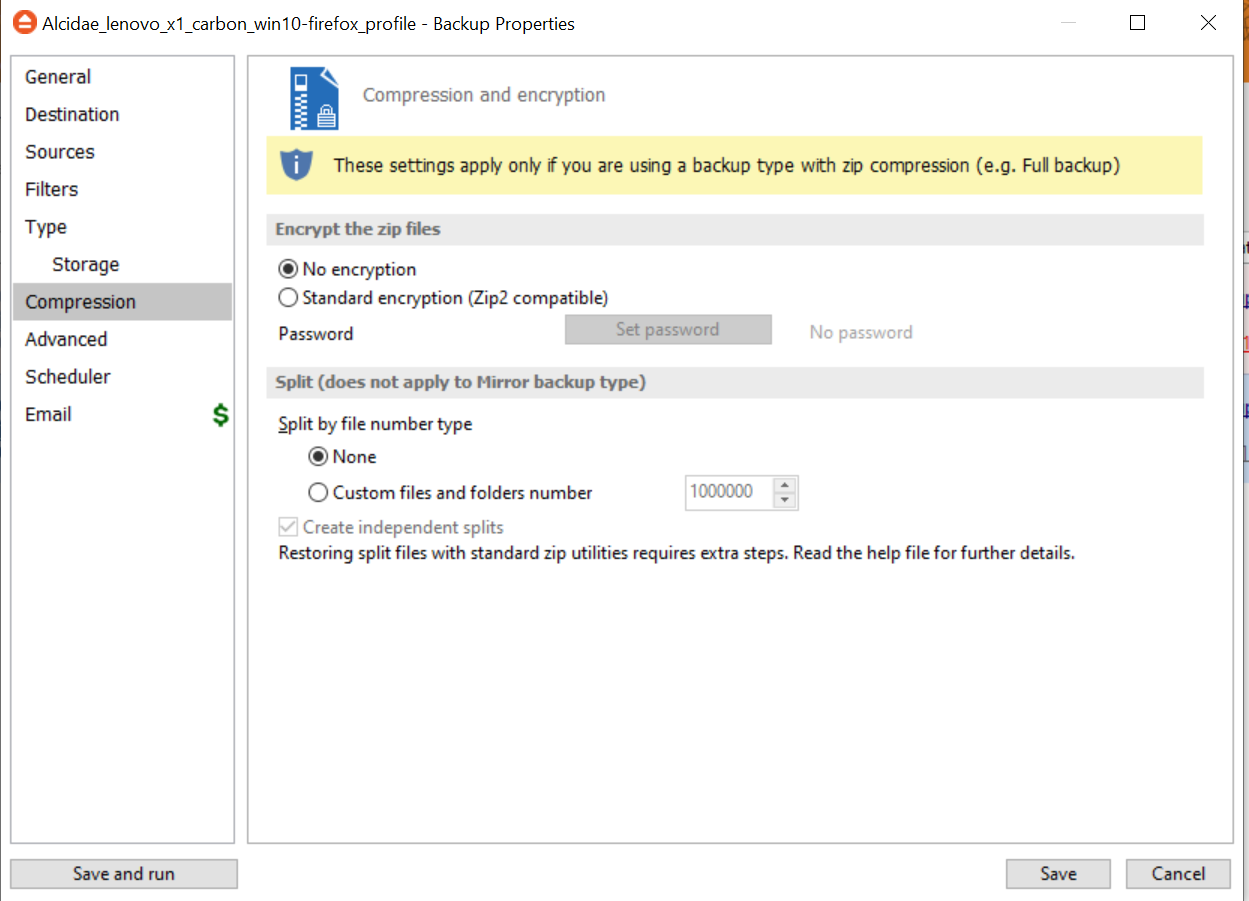
Task: Click the compression zip-lock header icon
Action: click(x=314, y=98)
